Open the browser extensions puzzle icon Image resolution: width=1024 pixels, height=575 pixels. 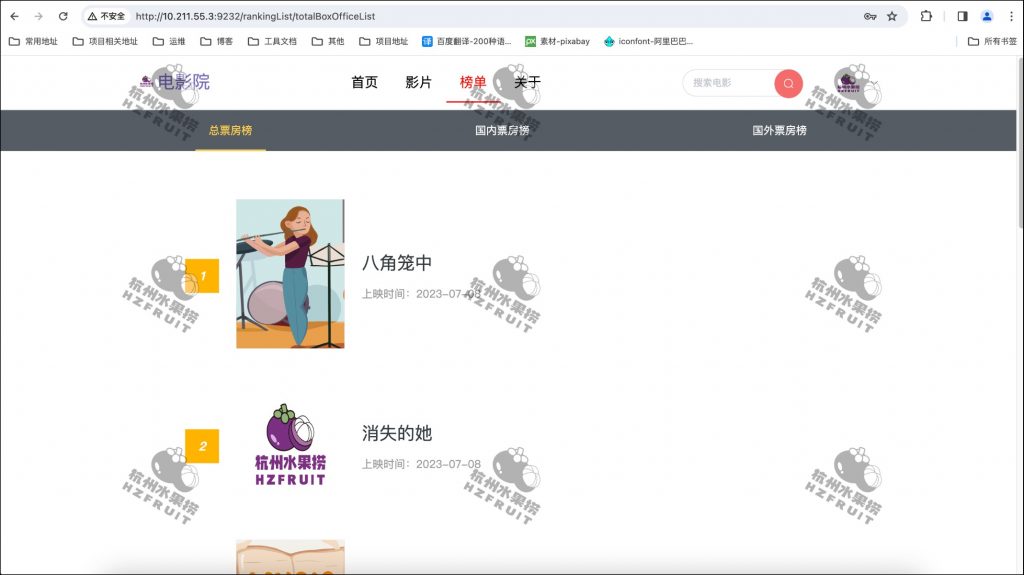point(926,16)
